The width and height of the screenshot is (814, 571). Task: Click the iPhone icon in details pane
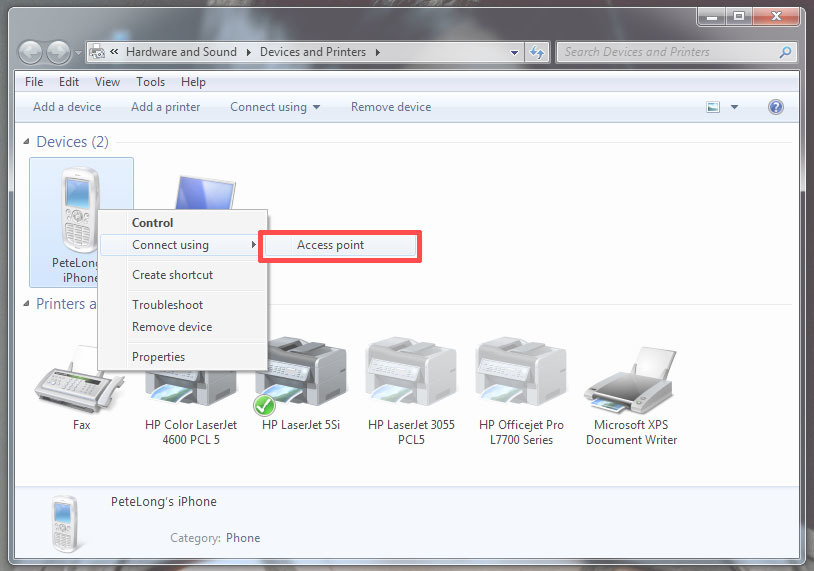click(65, 523)
